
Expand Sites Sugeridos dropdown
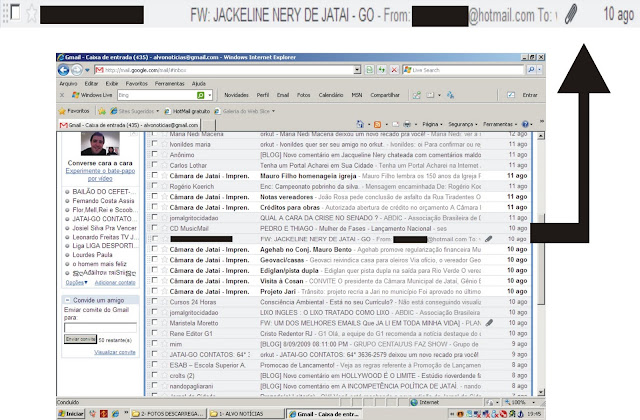pyautogui.click(x=158, y=111)
